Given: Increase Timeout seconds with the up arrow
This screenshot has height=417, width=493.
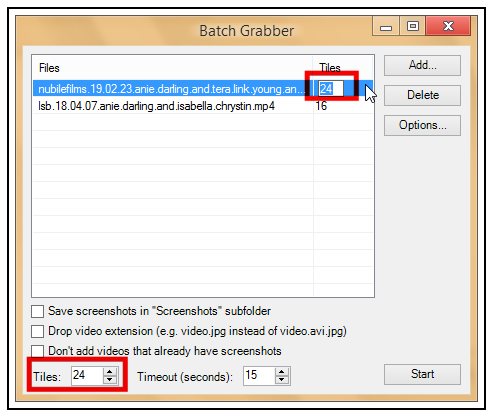Looking at the screenshot, I should 282,372.
